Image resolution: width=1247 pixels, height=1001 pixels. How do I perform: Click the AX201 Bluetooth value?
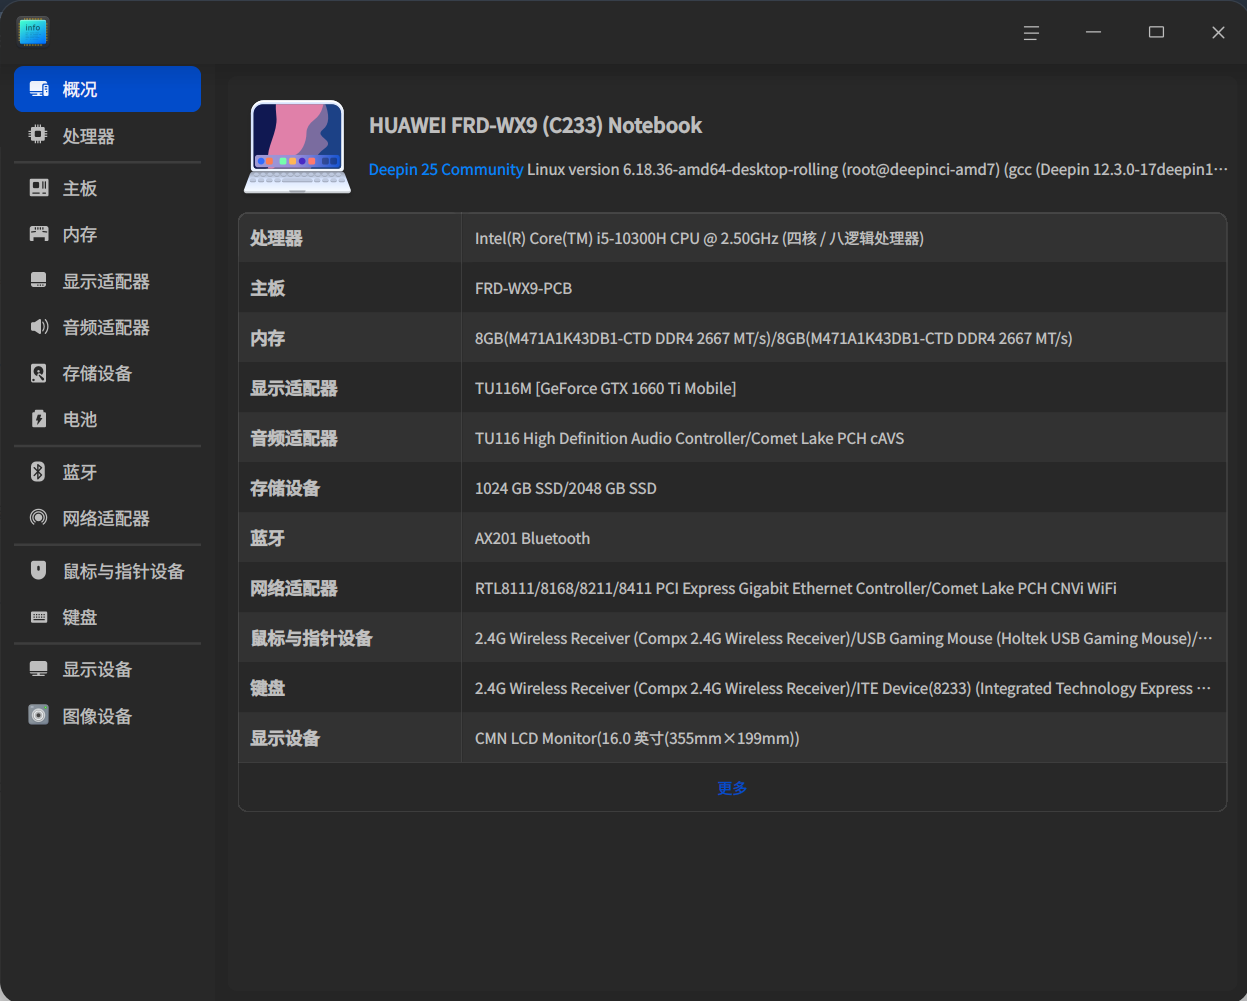532,538
